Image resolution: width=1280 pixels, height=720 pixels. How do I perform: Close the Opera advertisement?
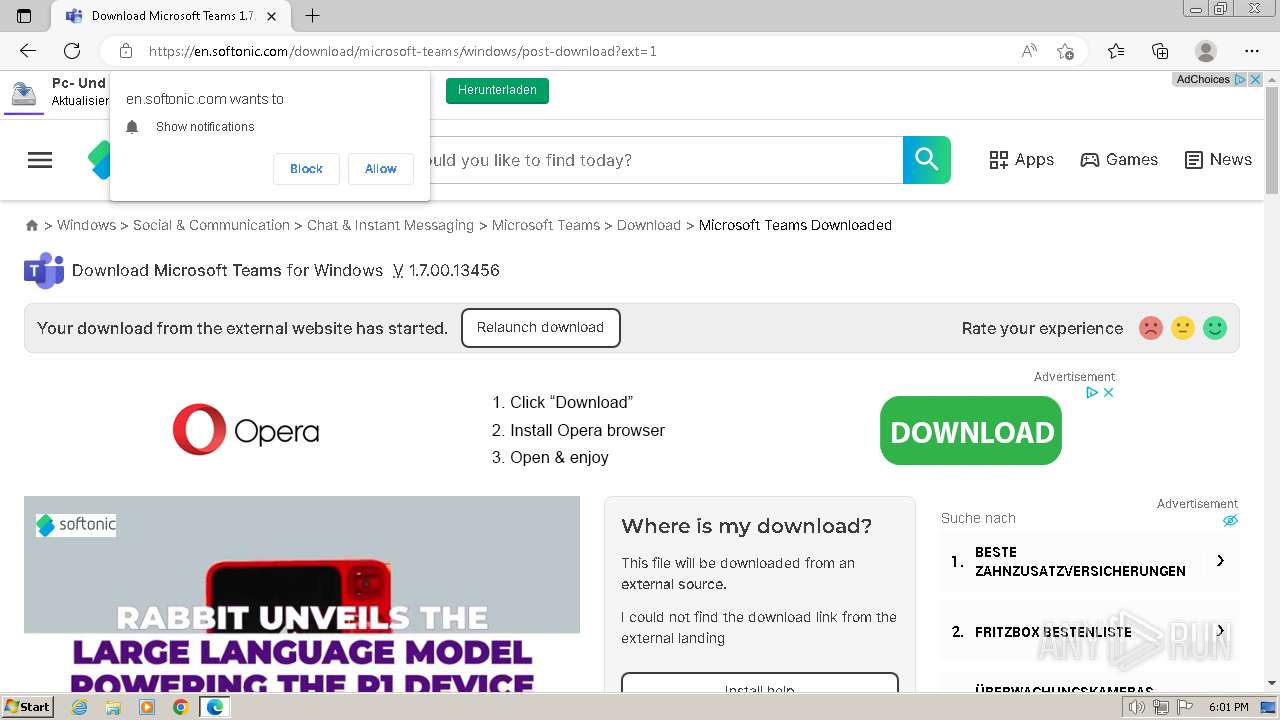pos(1108,393)
